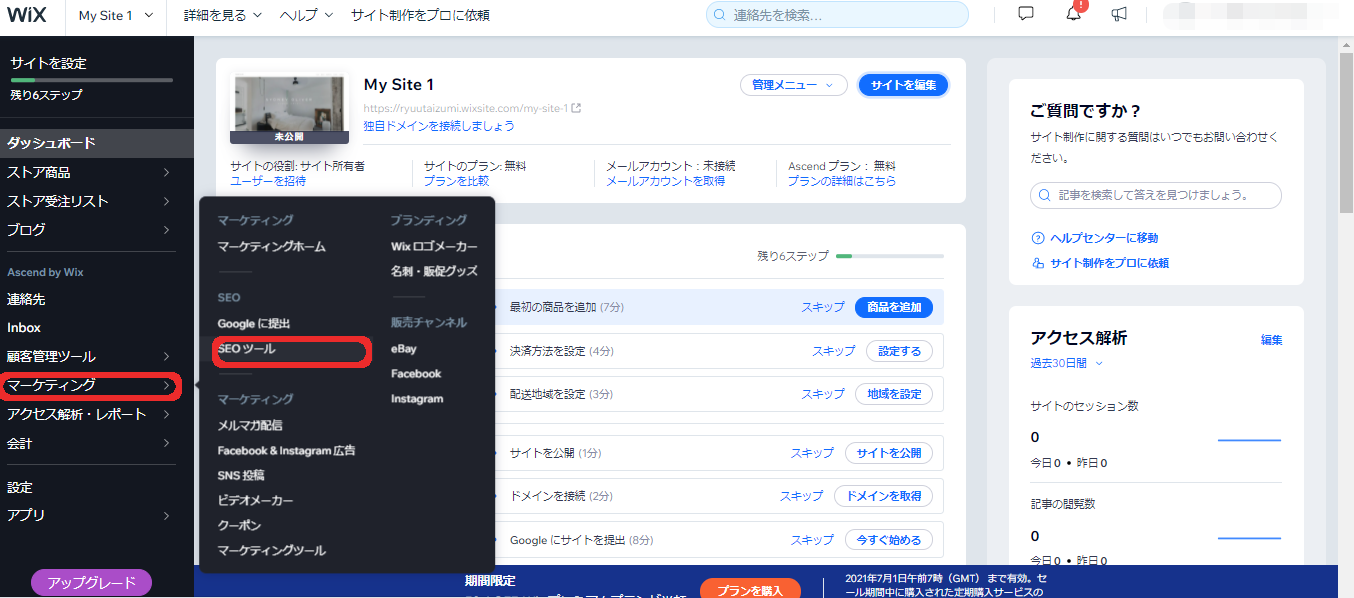Choose マーケティングツール from flyout
Screen dimensions: 1354x598
[272, 550]
